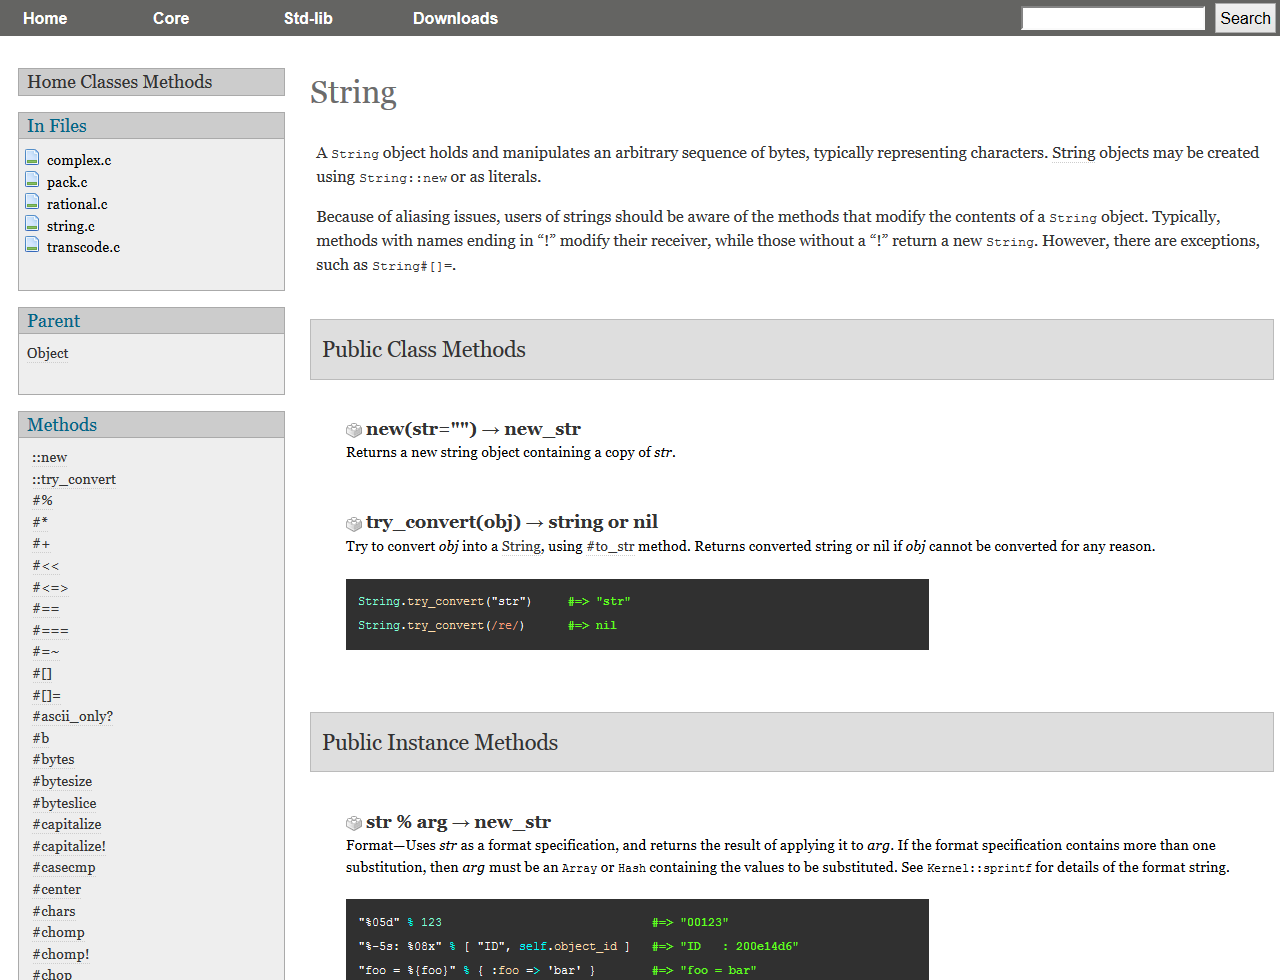This screenshot has height=980, width=1280.
Task: Click the new(str="") → new_str heading
Action: [x=473, y=429]
